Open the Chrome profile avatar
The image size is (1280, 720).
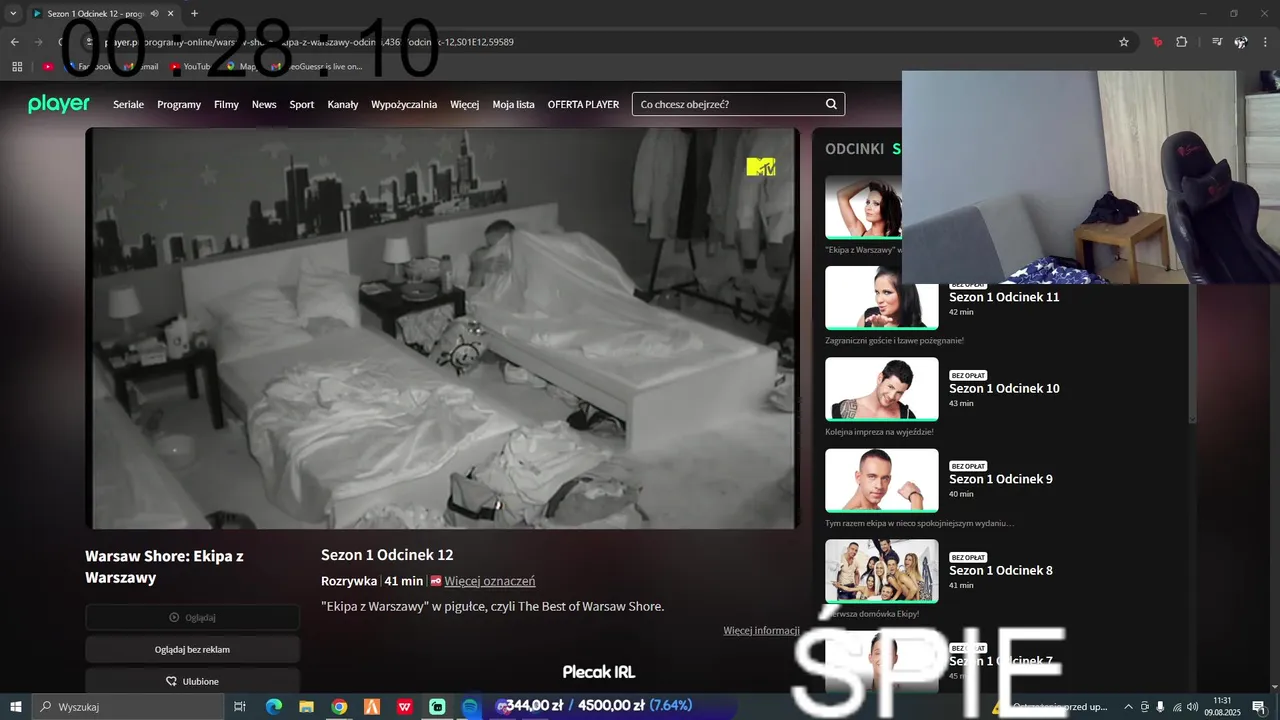1241,42
